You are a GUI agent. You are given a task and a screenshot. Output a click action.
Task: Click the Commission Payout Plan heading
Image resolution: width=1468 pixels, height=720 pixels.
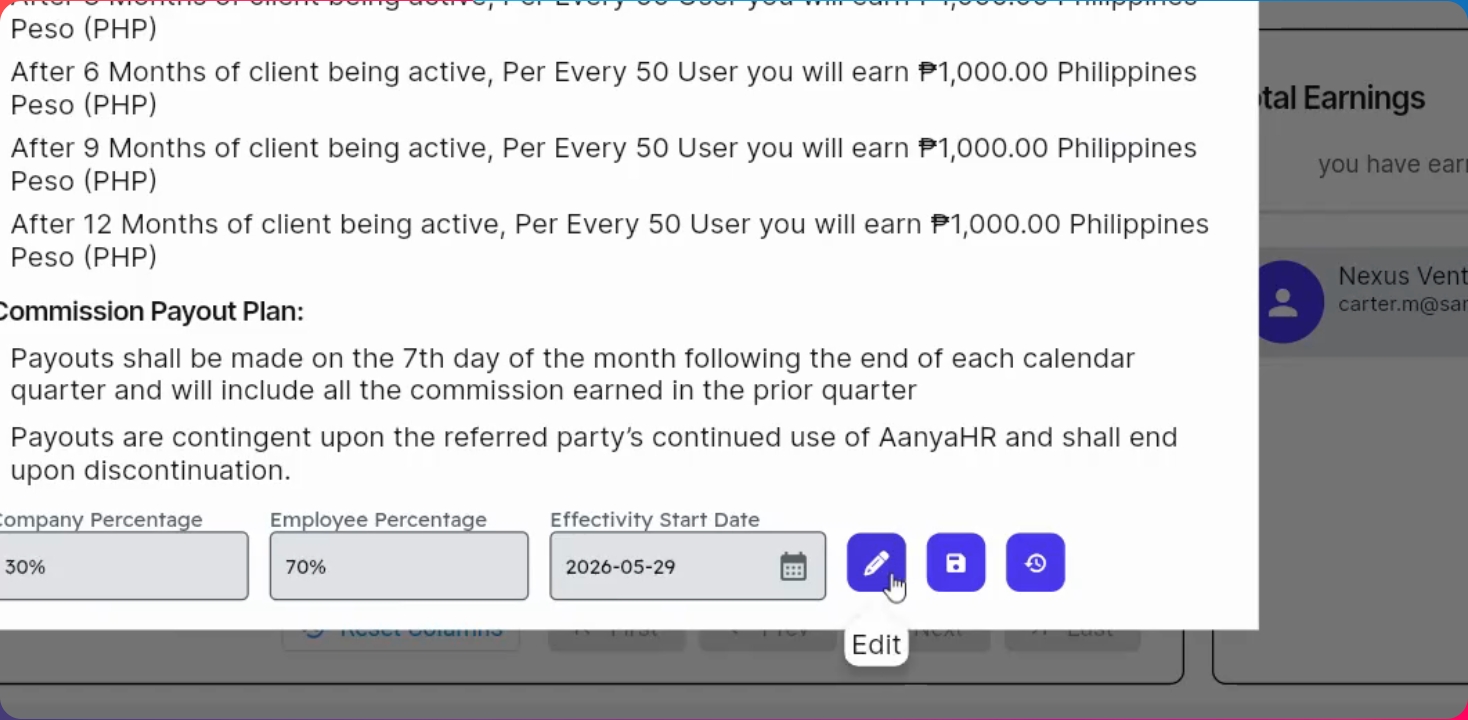coord(150,311)
